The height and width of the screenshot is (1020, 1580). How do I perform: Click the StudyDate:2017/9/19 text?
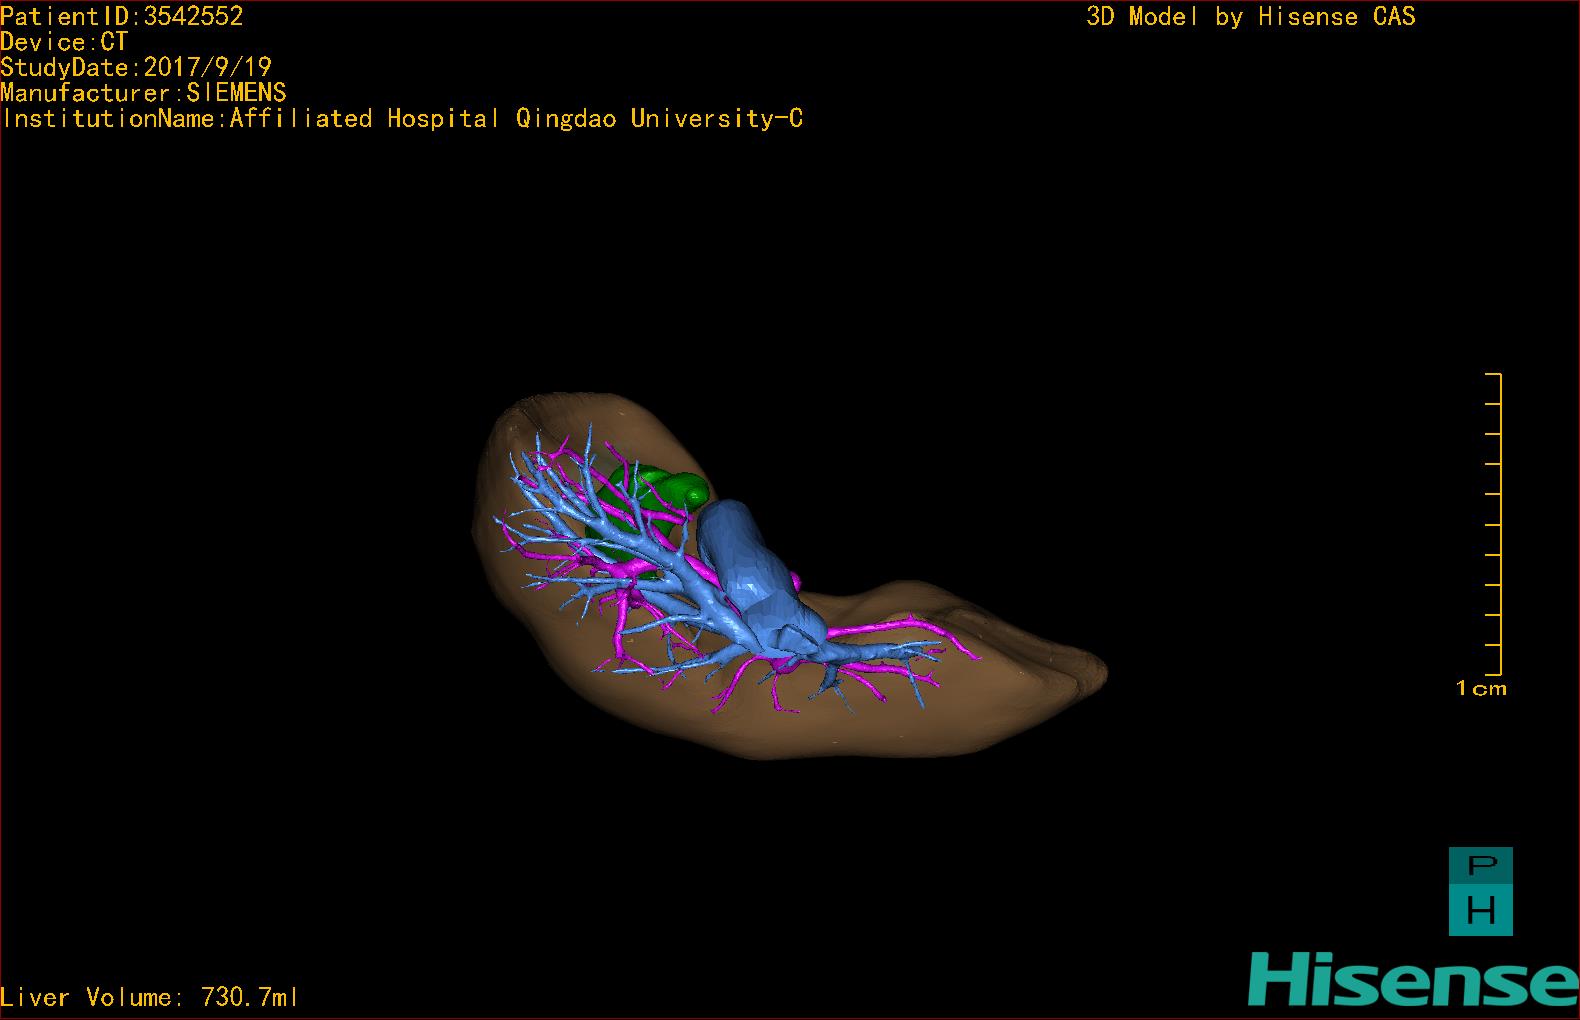tap(136, 67)
